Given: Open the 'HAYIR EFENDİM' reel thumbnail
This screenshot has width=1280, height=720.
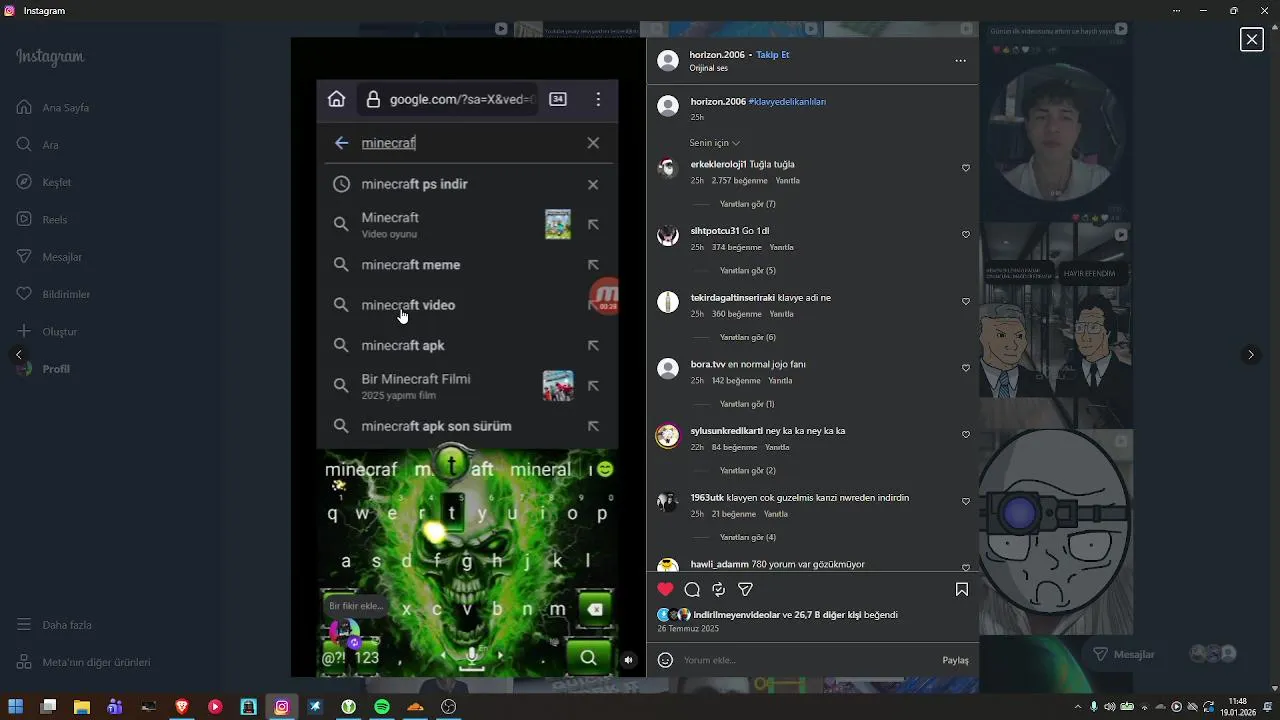Looking at the screenshot, I should tap(1056, 325).
